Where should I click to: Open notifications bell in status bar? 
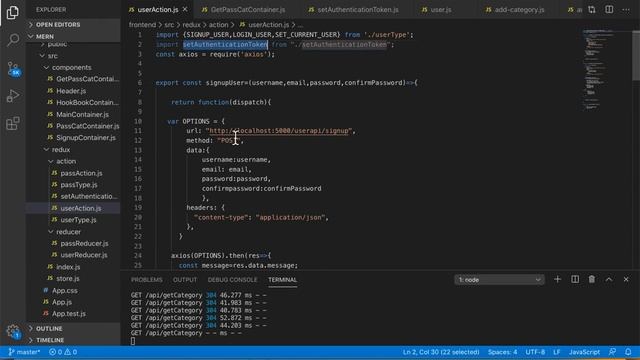[628, 352]
